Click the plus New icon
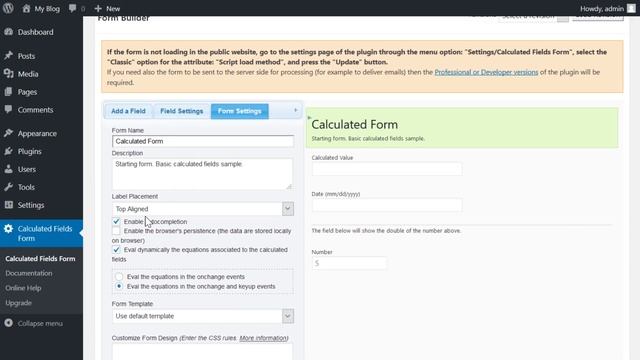Image resolution: width=640 pixels, height=360 pixels. [98, 8]
